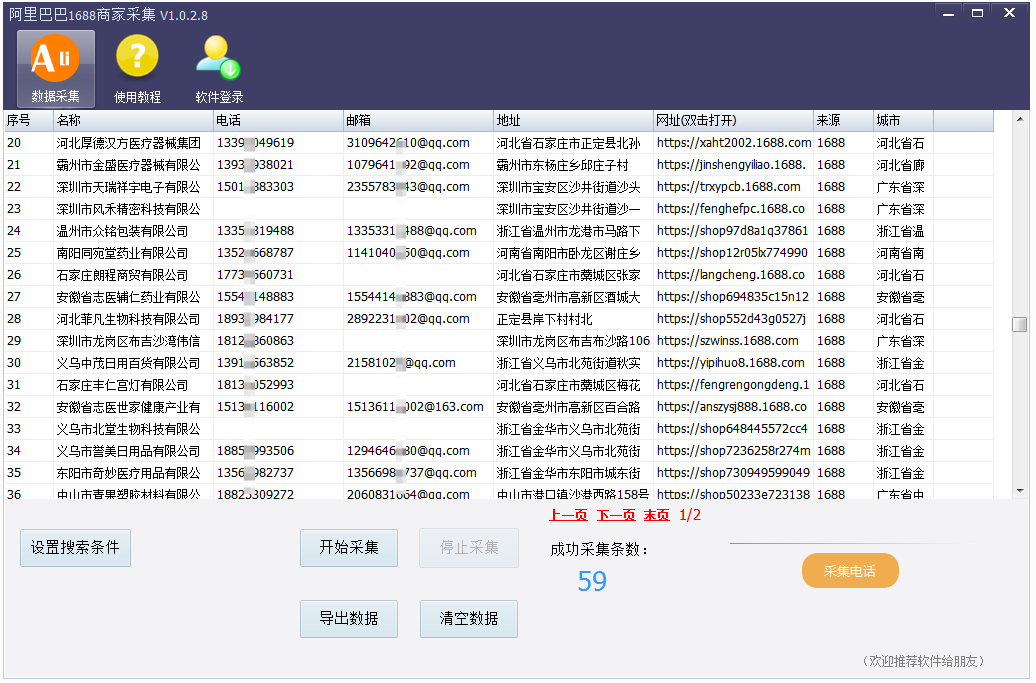Click the orange 采集电话 button
Viewport: 1036px width, 683px height.
(850, 571)
